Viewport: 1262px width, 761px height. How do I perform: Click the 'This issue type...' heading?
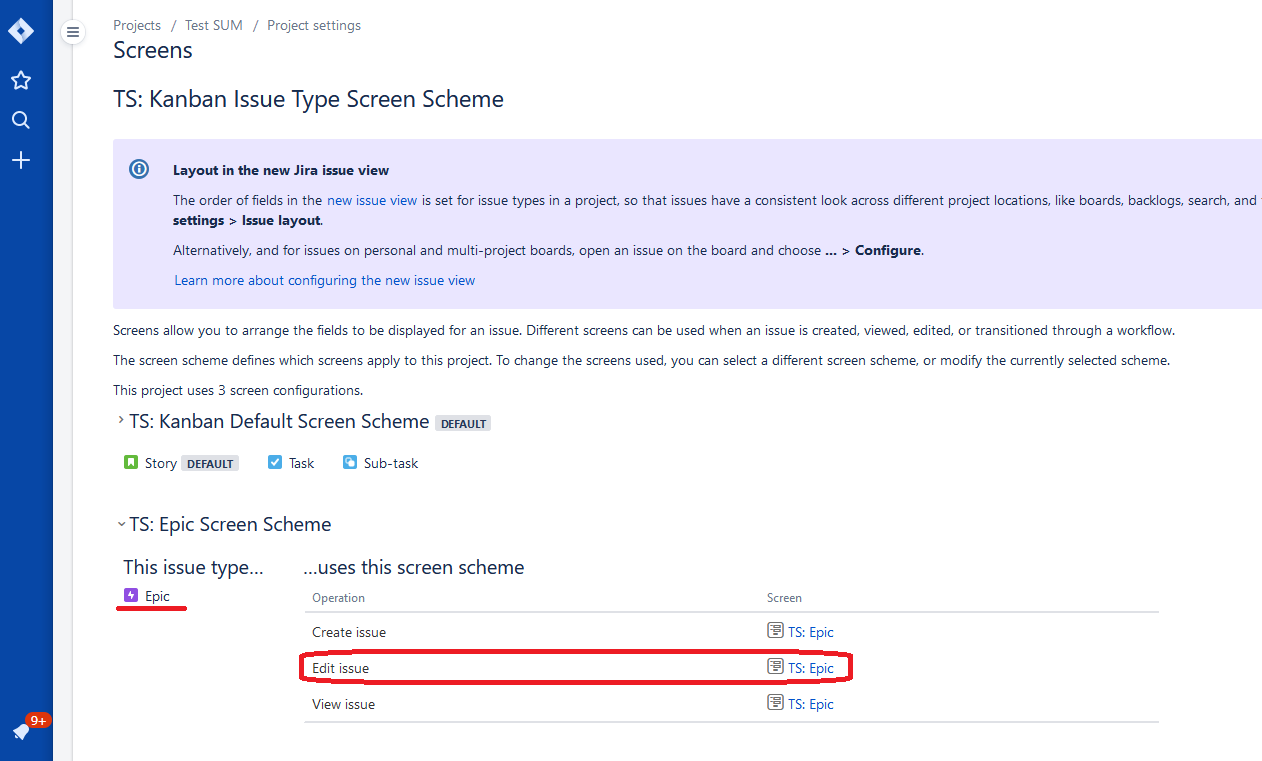pos(194,567)
